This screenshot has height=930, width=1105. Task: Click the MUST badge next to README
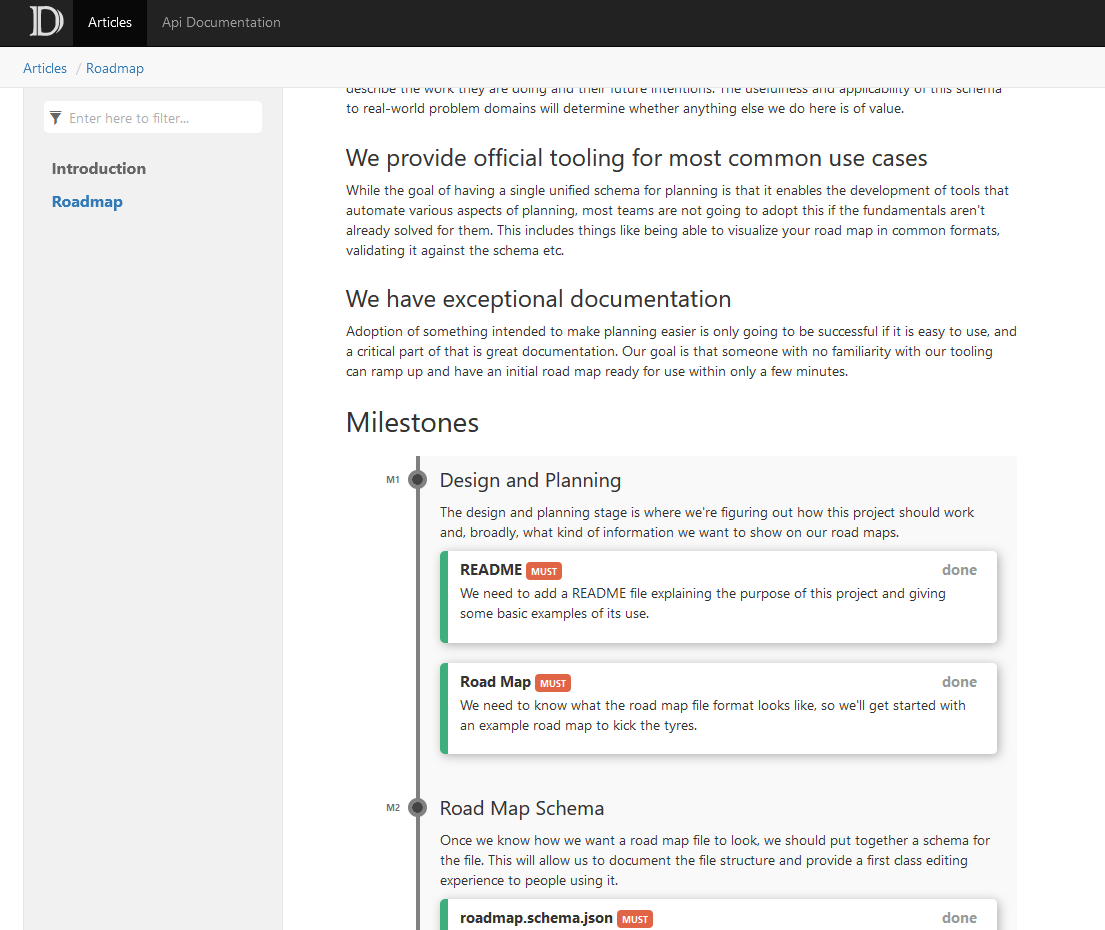tap(543, 570)
